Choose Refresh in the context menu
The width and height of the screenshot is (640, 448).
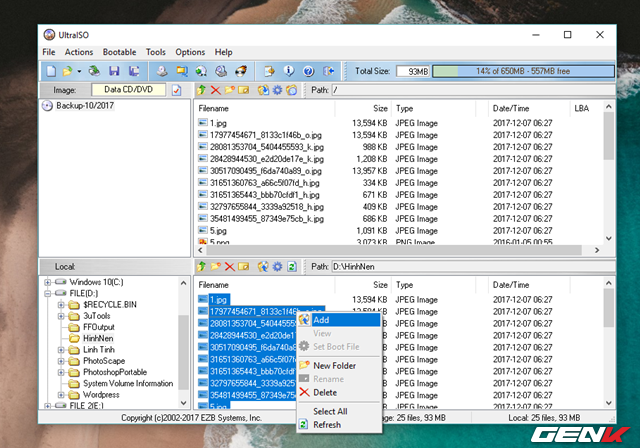(339, 425)
